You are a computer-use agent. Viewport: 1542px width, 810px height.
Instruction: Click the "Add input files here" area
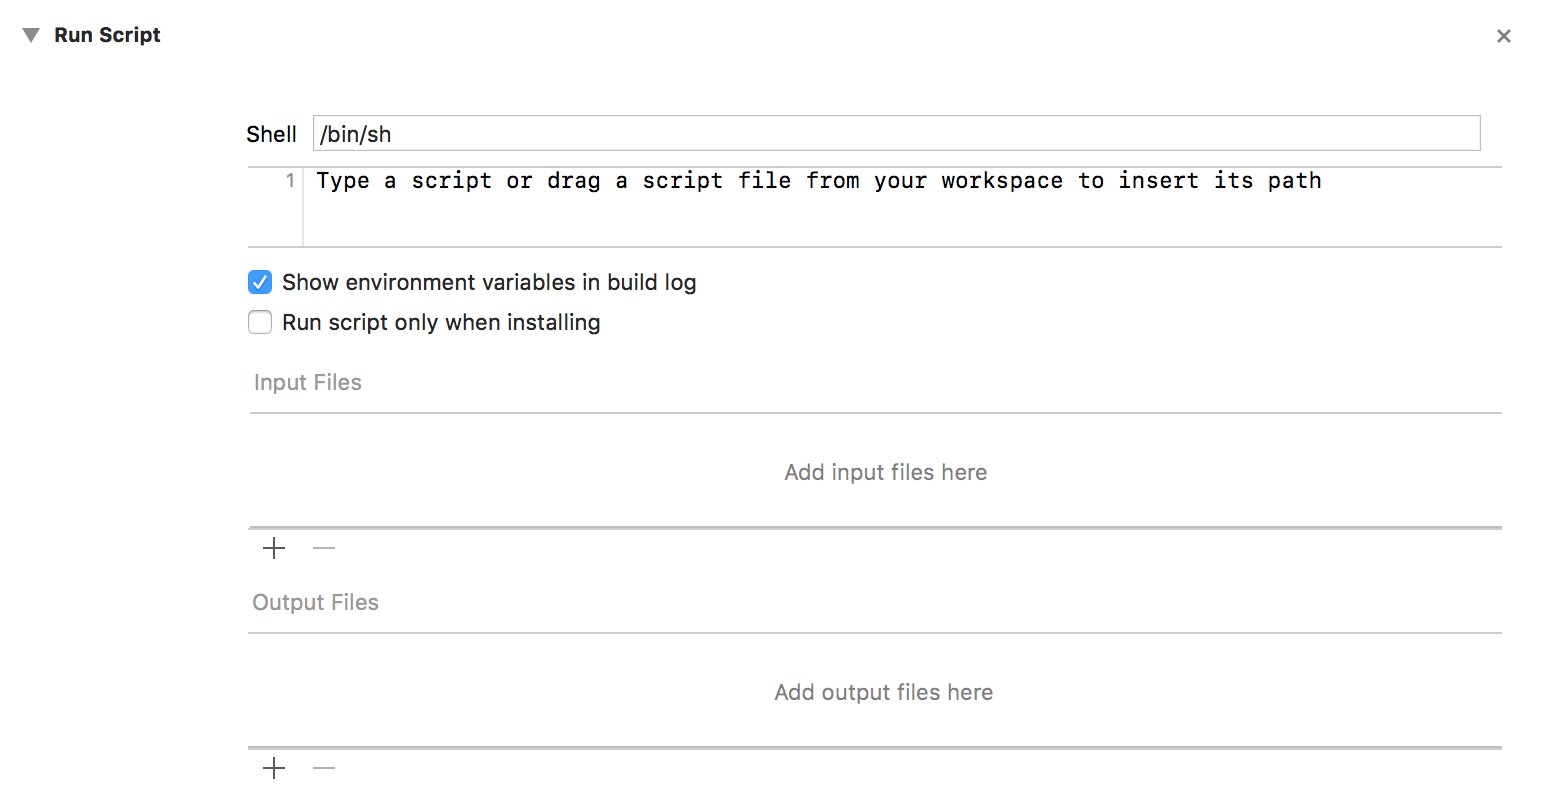(885, 471)
